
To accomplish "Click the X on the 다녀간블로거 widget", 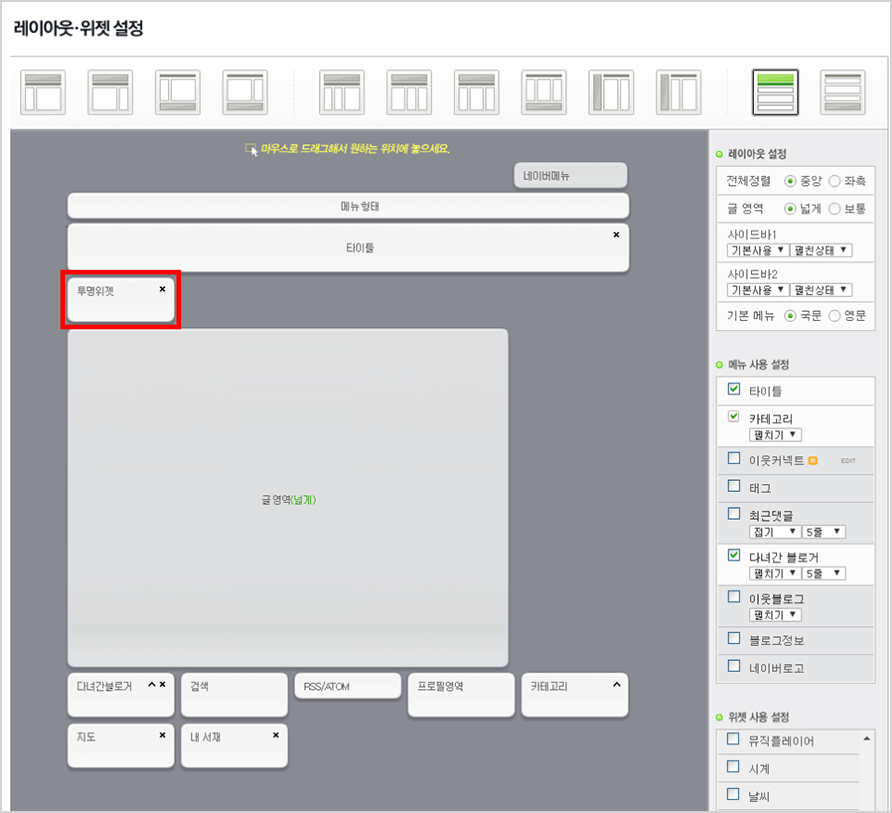I will (163, 685).
